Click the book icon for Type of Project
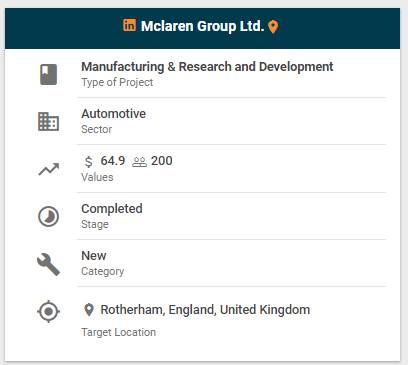Image resolution: width=408 pixels, height=365 pixels. coord(49,75)
